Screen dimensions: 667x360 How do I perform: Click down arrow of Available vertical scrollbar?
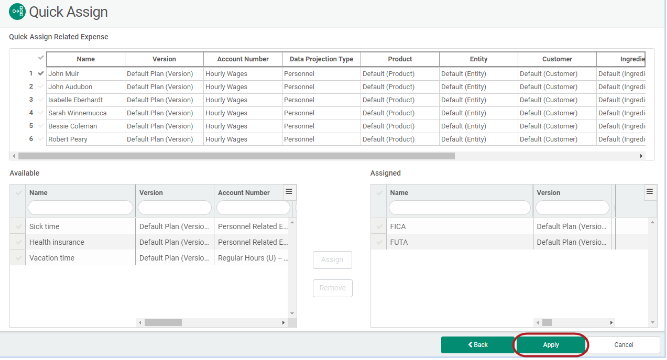(292, 313)
